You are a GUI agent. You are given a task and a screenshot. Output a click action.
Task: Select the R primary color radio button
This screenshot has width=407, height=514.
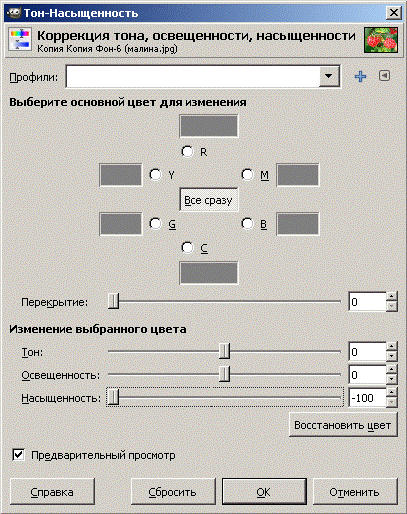coord(187,152)
